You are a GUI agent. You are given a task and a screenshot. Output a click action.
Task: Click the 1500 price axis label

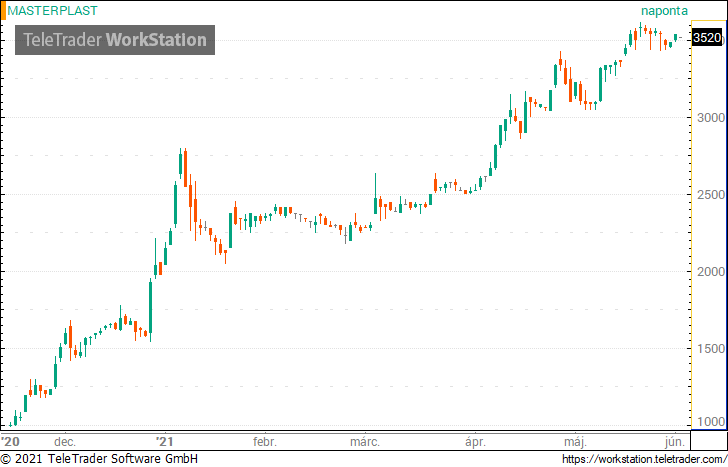711,349
